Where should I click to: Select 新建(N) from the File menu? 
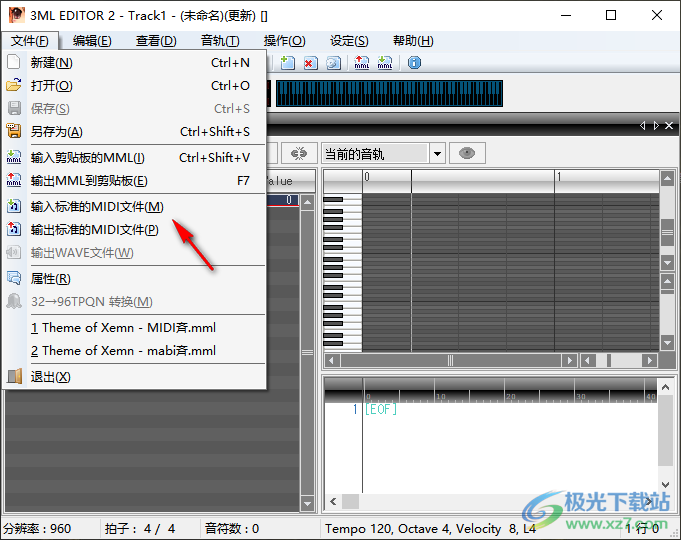pos(135,63)
